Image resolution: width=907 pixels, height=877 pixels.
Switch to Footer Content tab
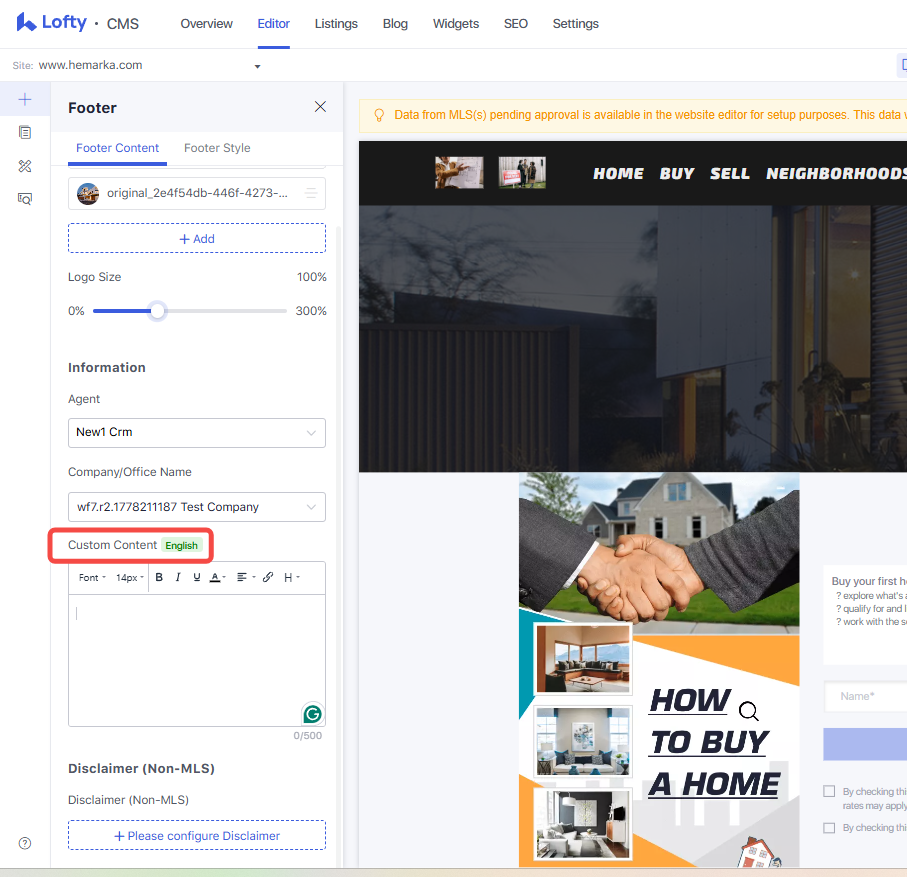[x=117, y=148]
